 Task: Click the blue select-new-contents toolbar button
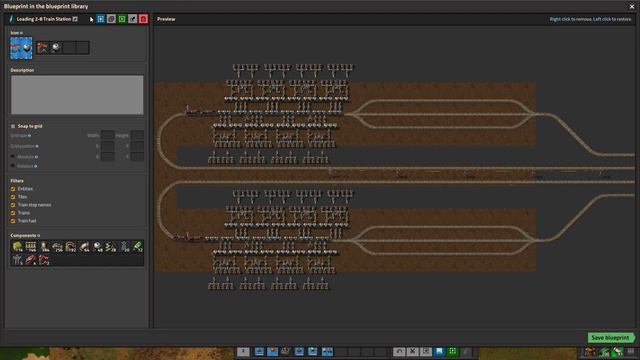tap(100, 19)
